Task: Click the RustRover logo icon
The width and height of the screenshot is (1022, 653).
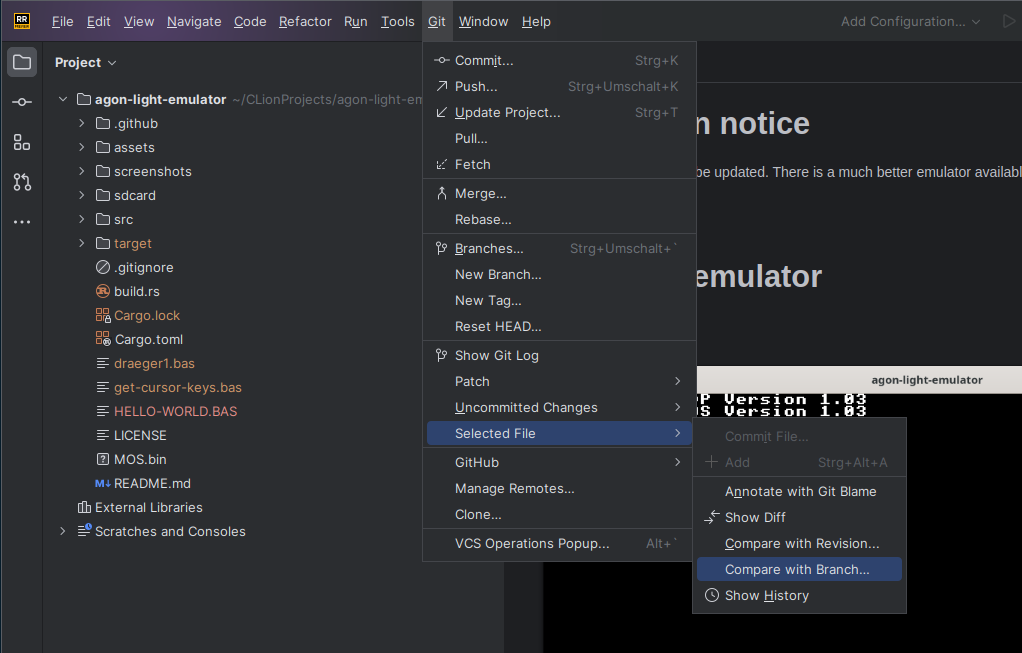Action: tap(22, 21)
